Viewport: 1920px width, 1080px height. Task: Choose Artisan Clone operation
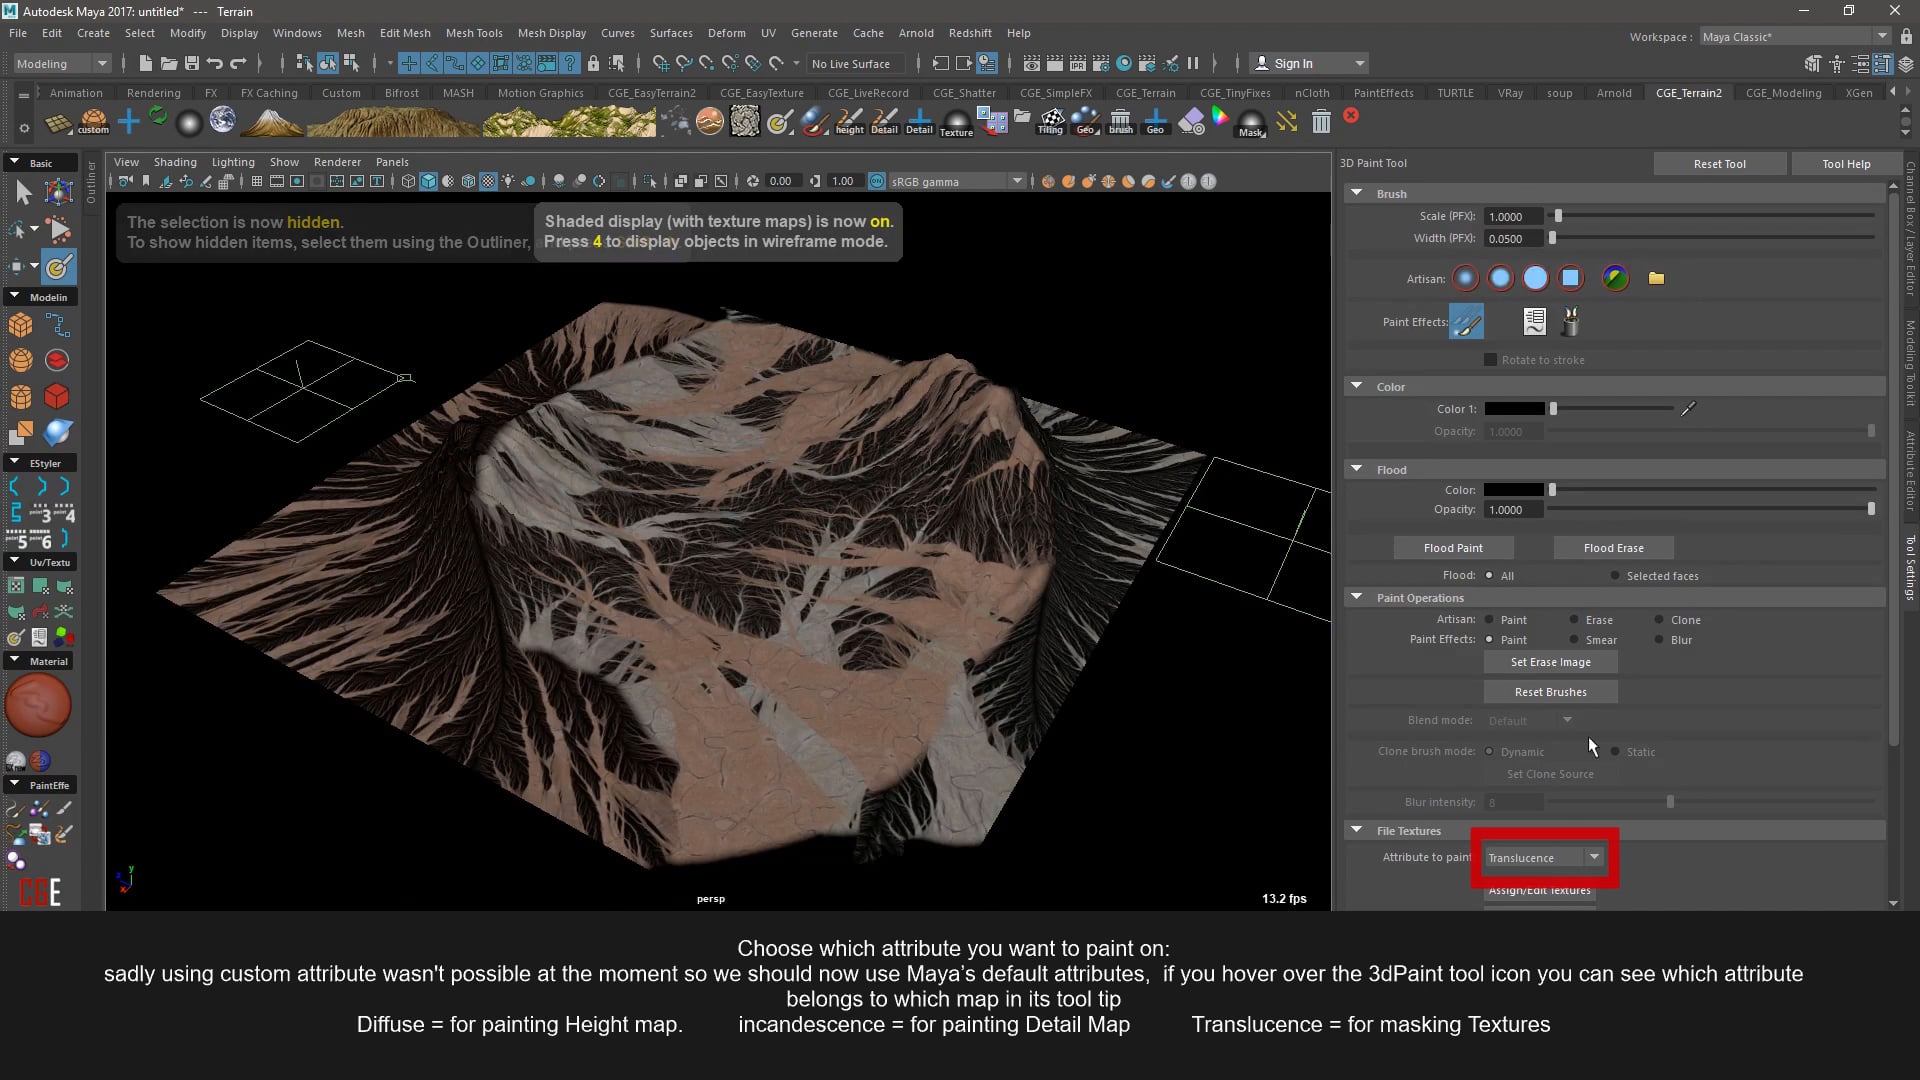coord(1659,619)
